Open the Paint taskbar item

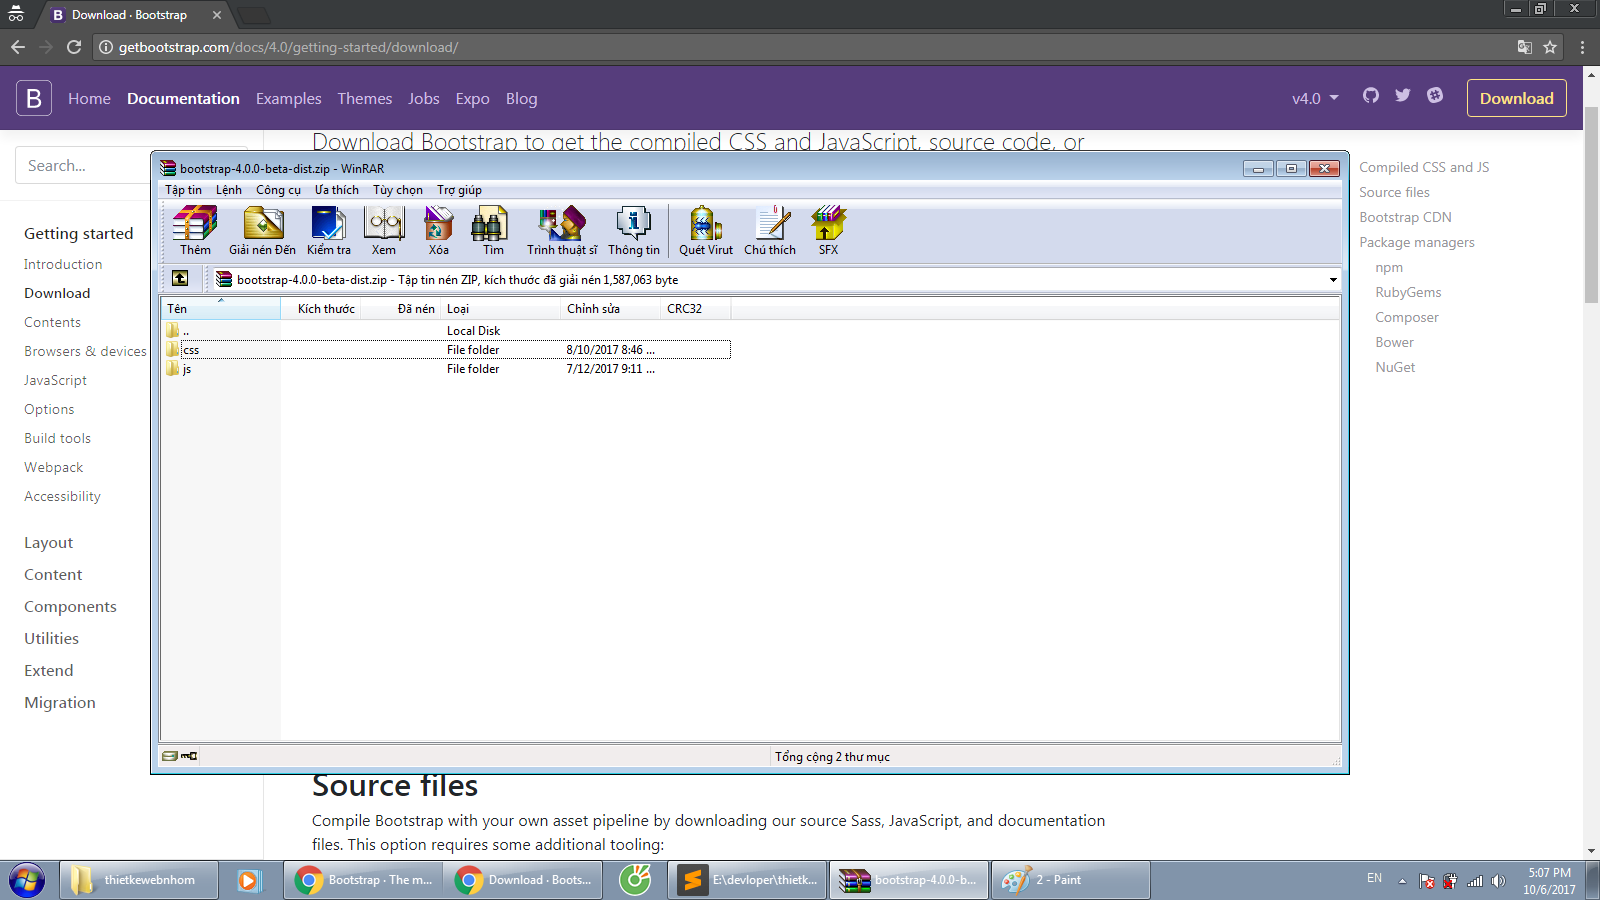pyautogui.click(x=1070, y=880)
